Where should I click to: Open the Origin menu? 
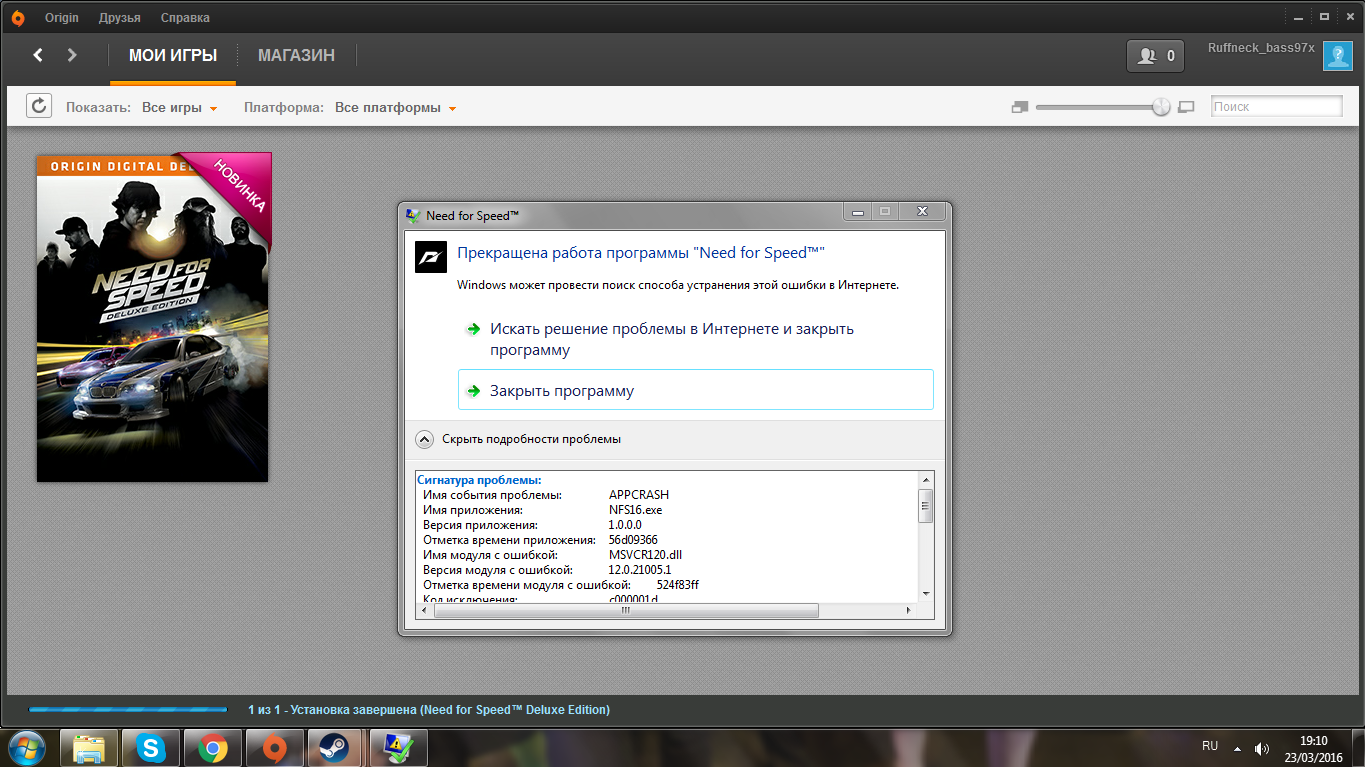point(62,18)
